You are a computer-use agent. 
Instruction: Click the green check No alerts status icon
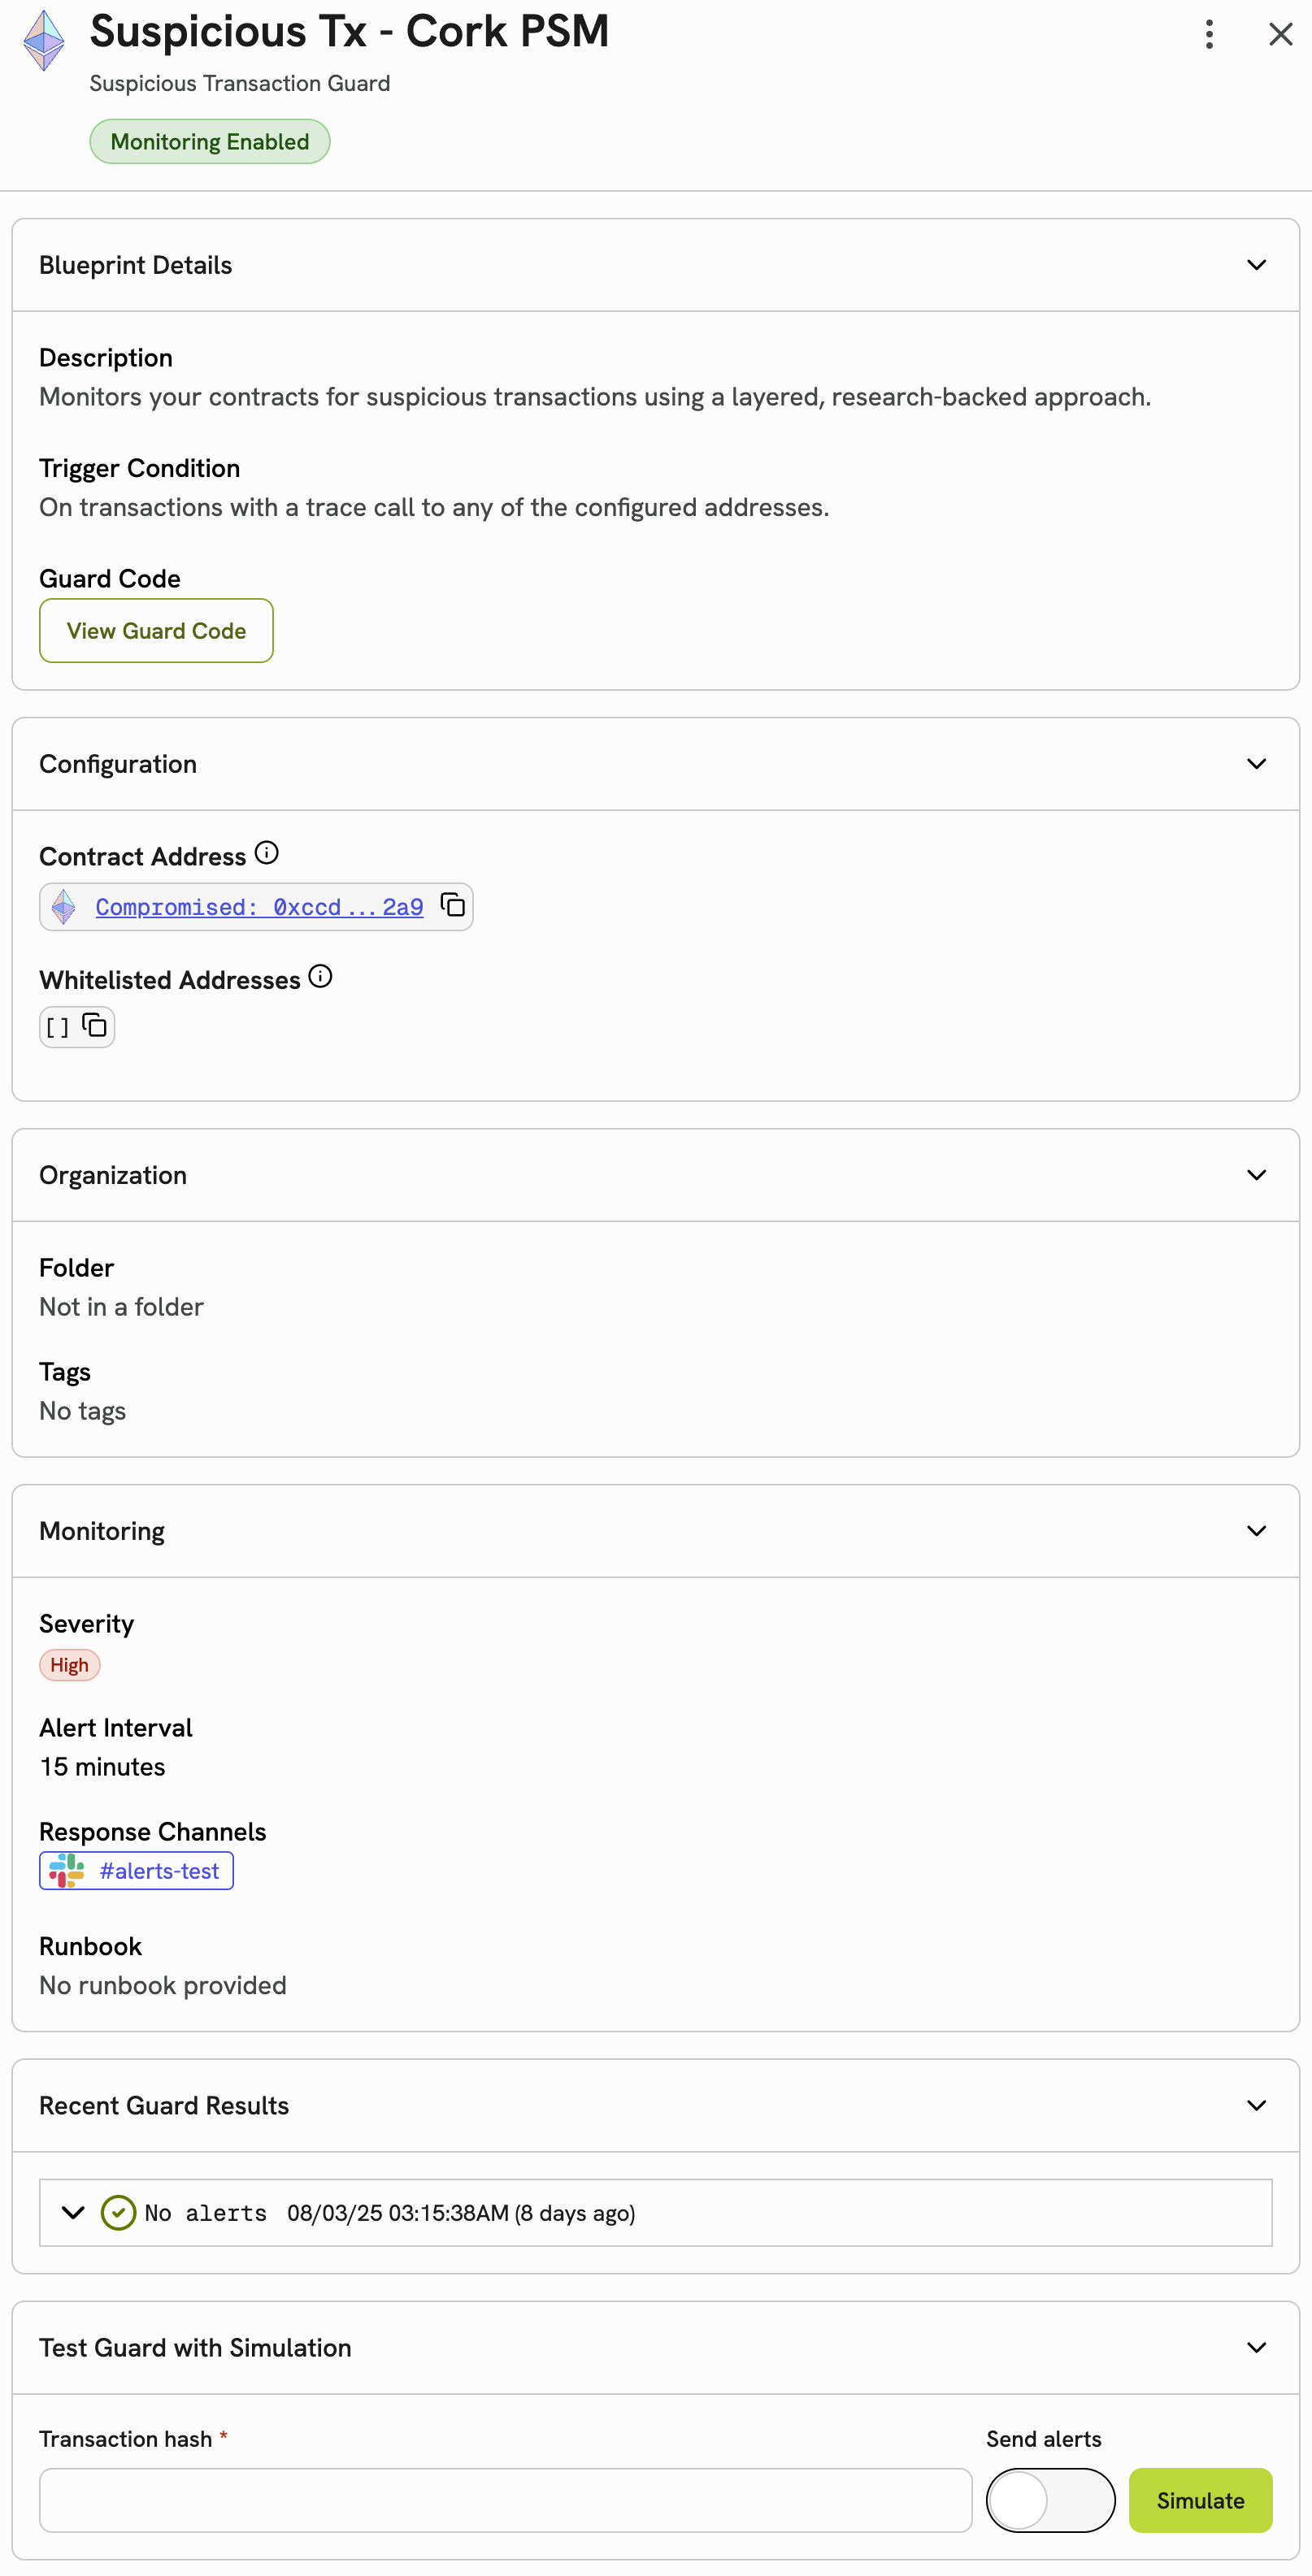[118, 2212]
